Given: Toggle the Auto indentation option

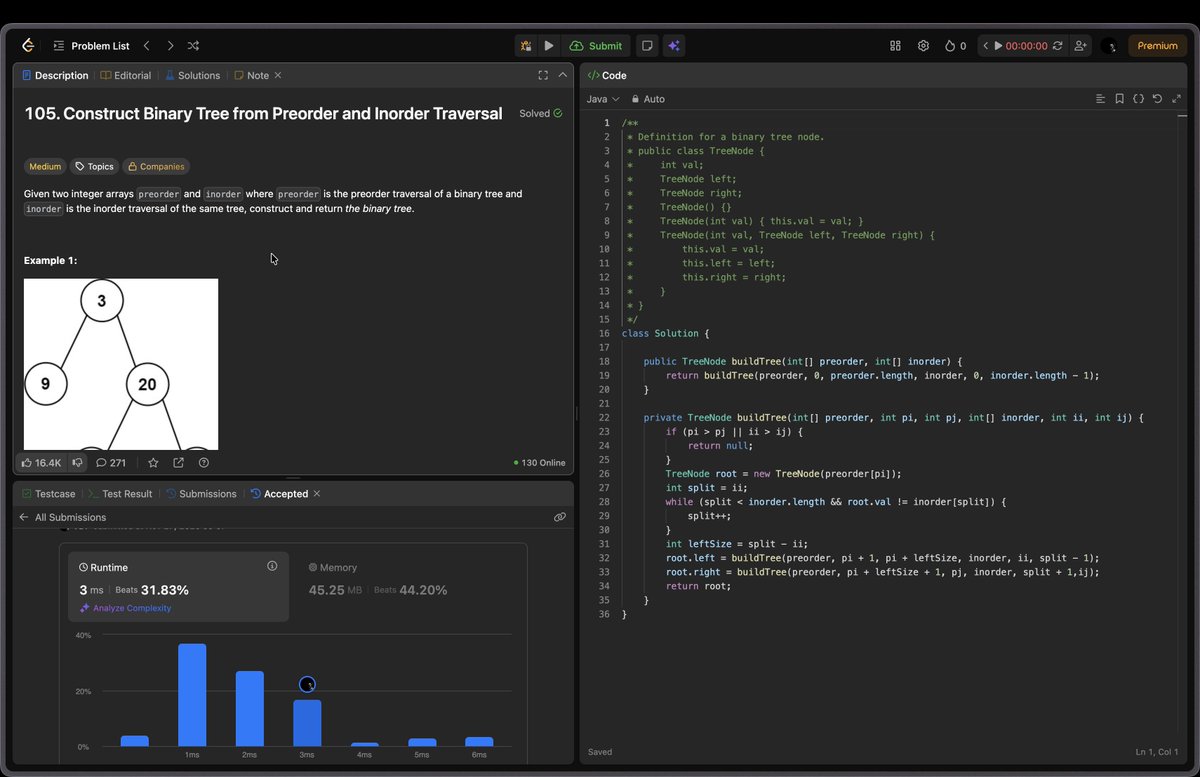Looking at the screenshot, I should click(x=646, y=99).
